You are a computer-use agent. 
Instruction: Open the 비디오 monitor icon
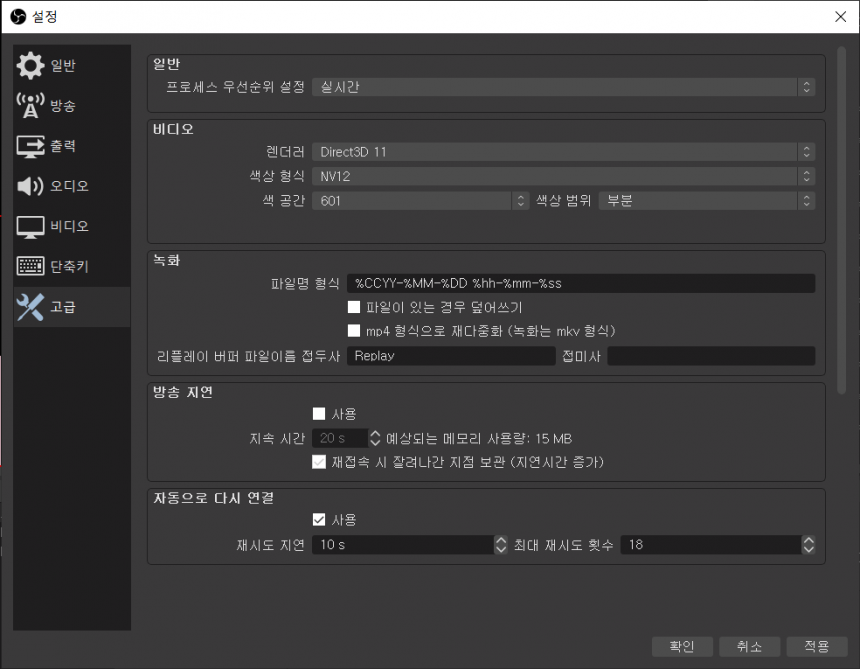pyautogui.click(x=31, y=227)
